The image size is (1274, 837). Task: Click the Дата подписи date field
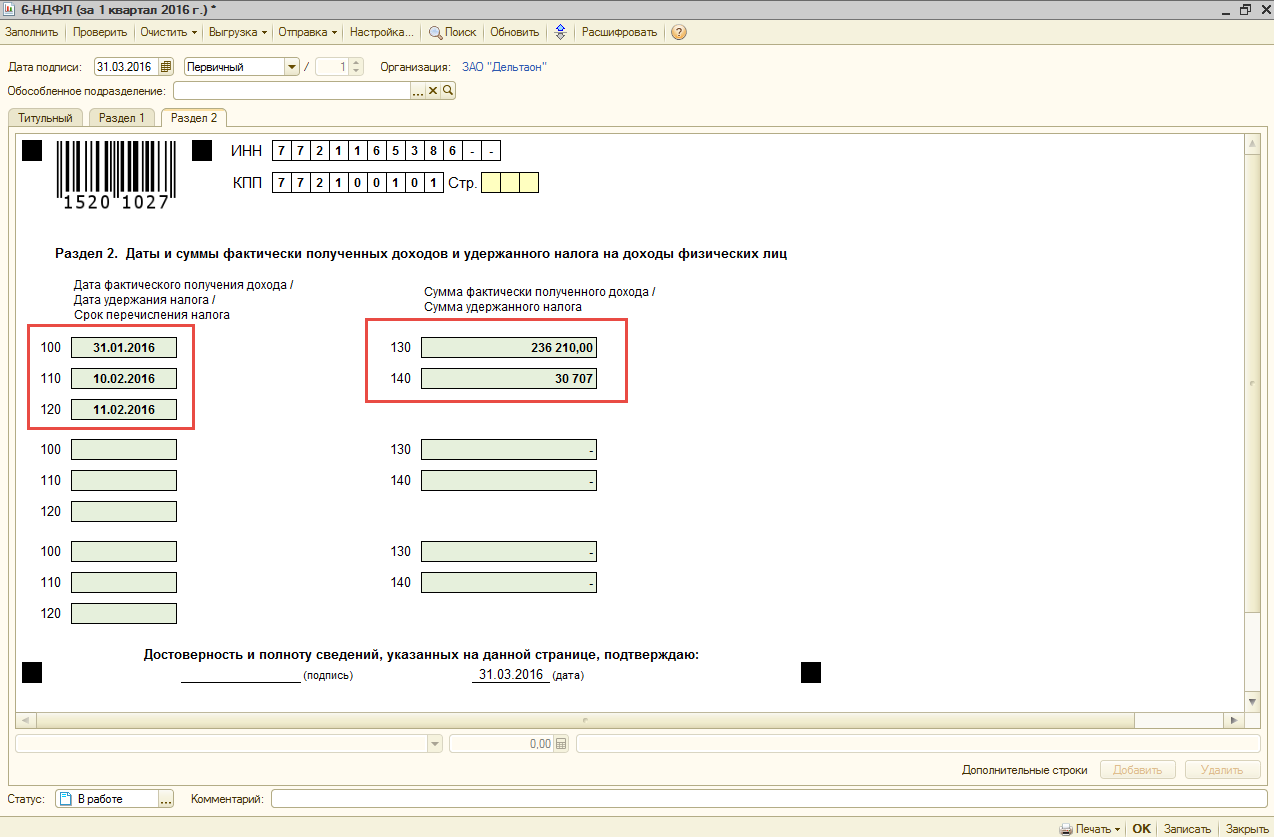(x=126, y=67)
